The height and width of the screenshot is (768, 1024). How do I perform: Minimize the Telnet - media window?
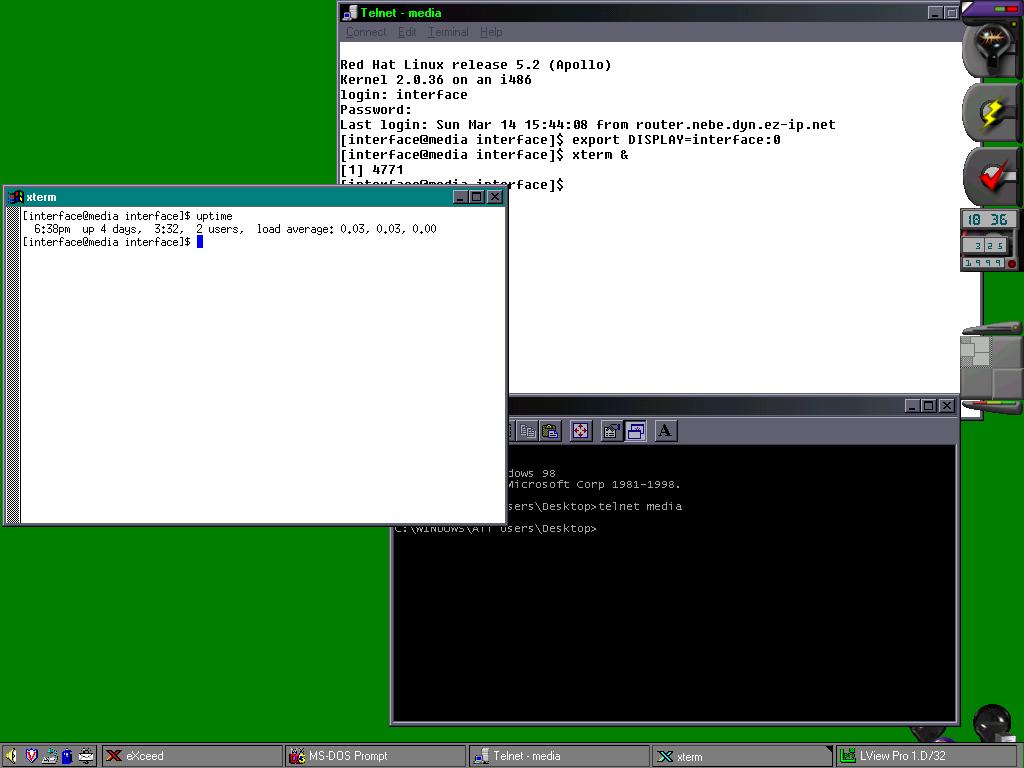pyautogui.click(x=935, y=12)
